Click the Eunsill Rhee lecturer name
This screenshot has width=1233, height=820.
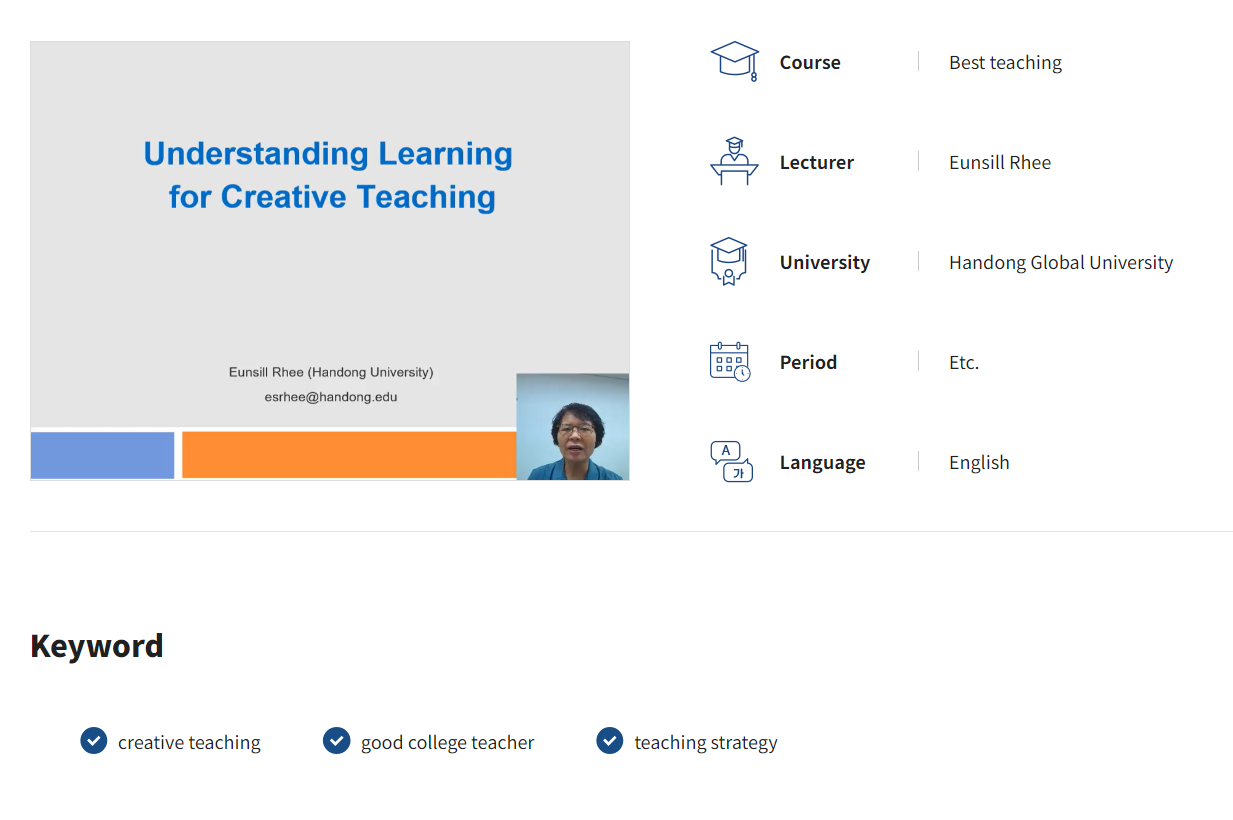click(1000, 162)
